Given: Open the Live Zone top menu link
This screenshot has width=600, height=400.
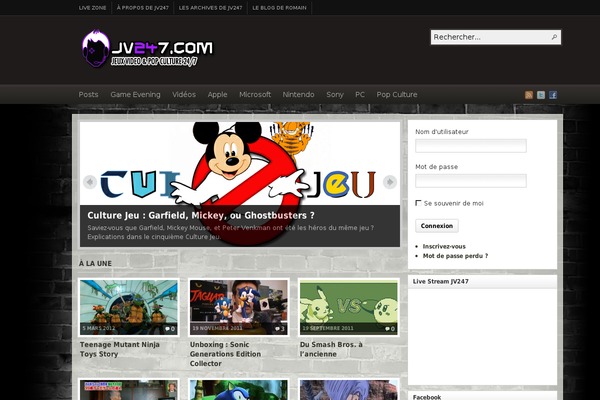Looking at the screenshot, I should click(92, 8).
